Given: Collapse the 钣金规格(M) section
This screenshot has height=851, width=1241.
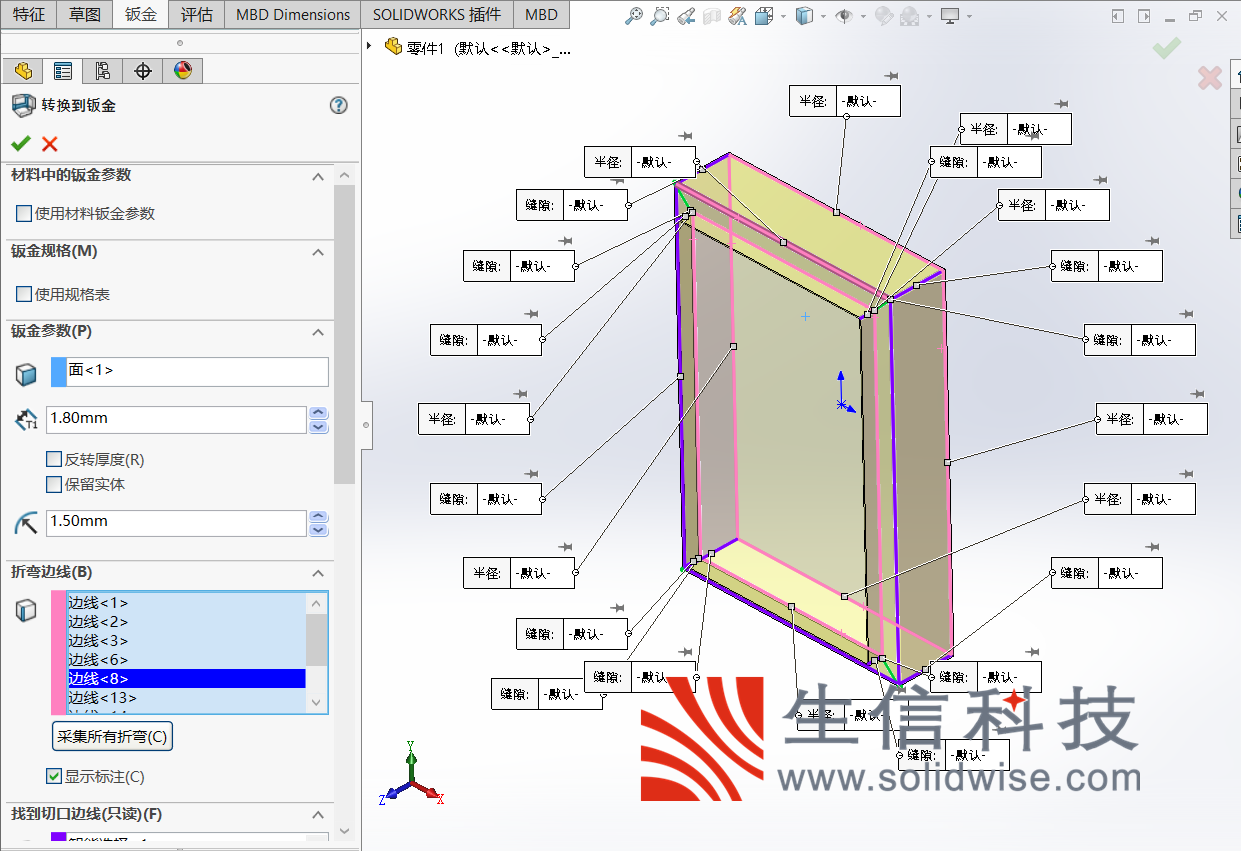Looking at the screenshot, I should 318,252.
